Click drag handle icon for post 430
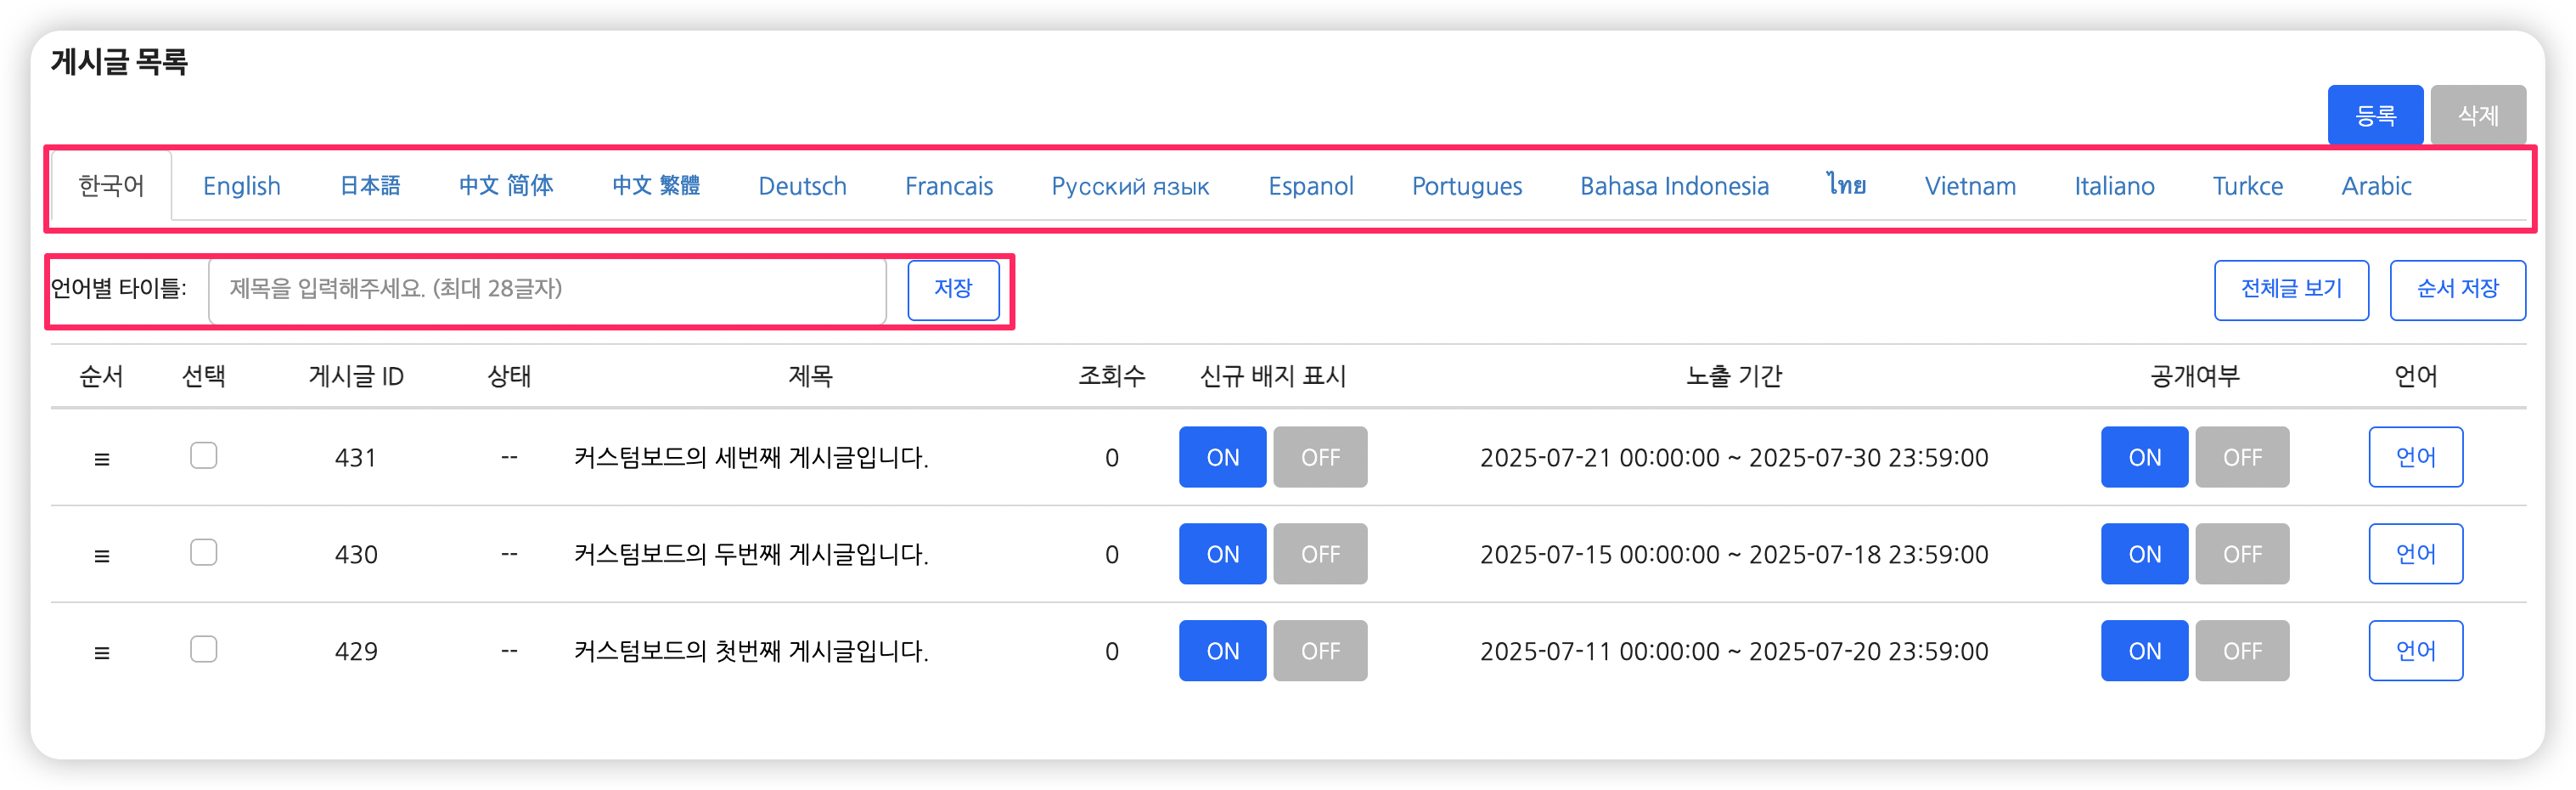Screen dimensions: 2576x790 pos(101,556)
